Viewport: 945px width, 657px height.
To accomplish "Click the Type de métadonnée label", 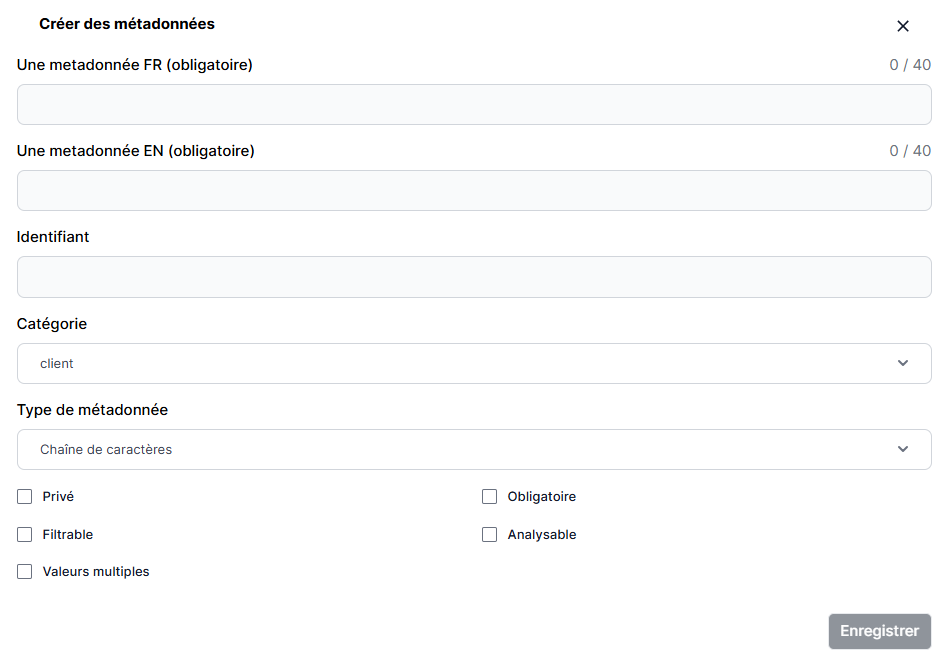I will 93,410.
